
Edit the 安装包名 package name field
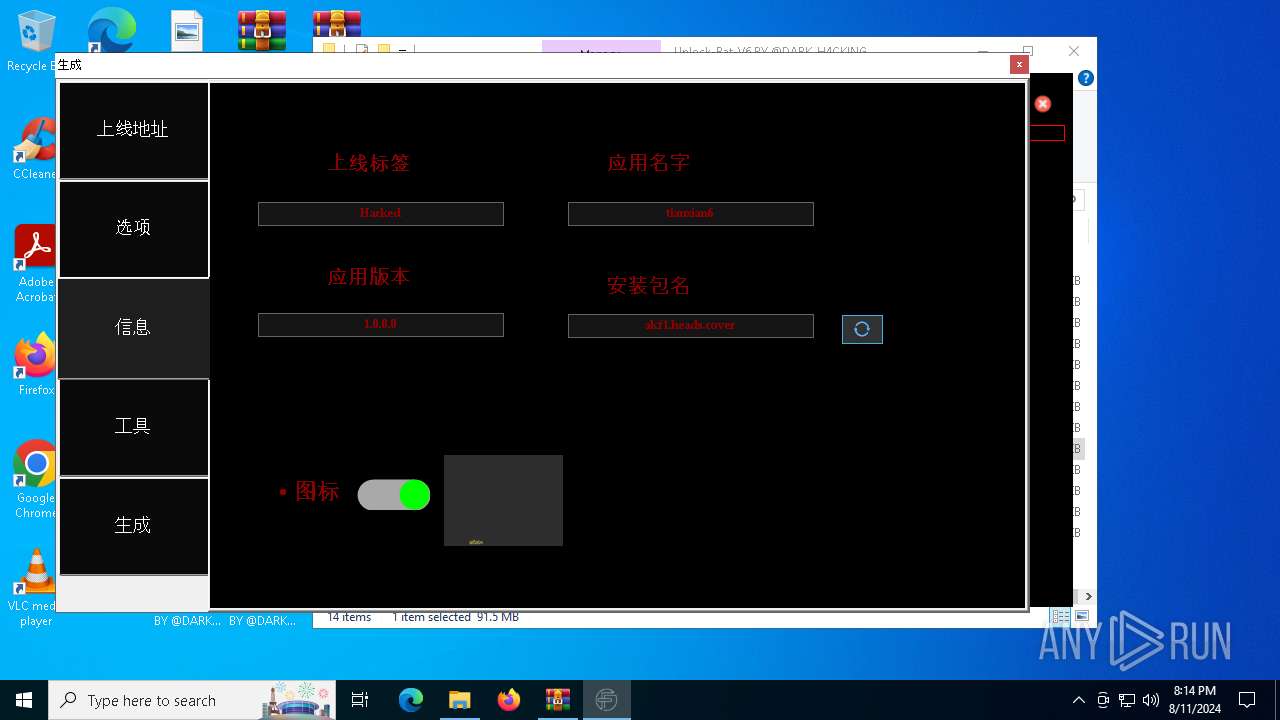coord(691,326)
